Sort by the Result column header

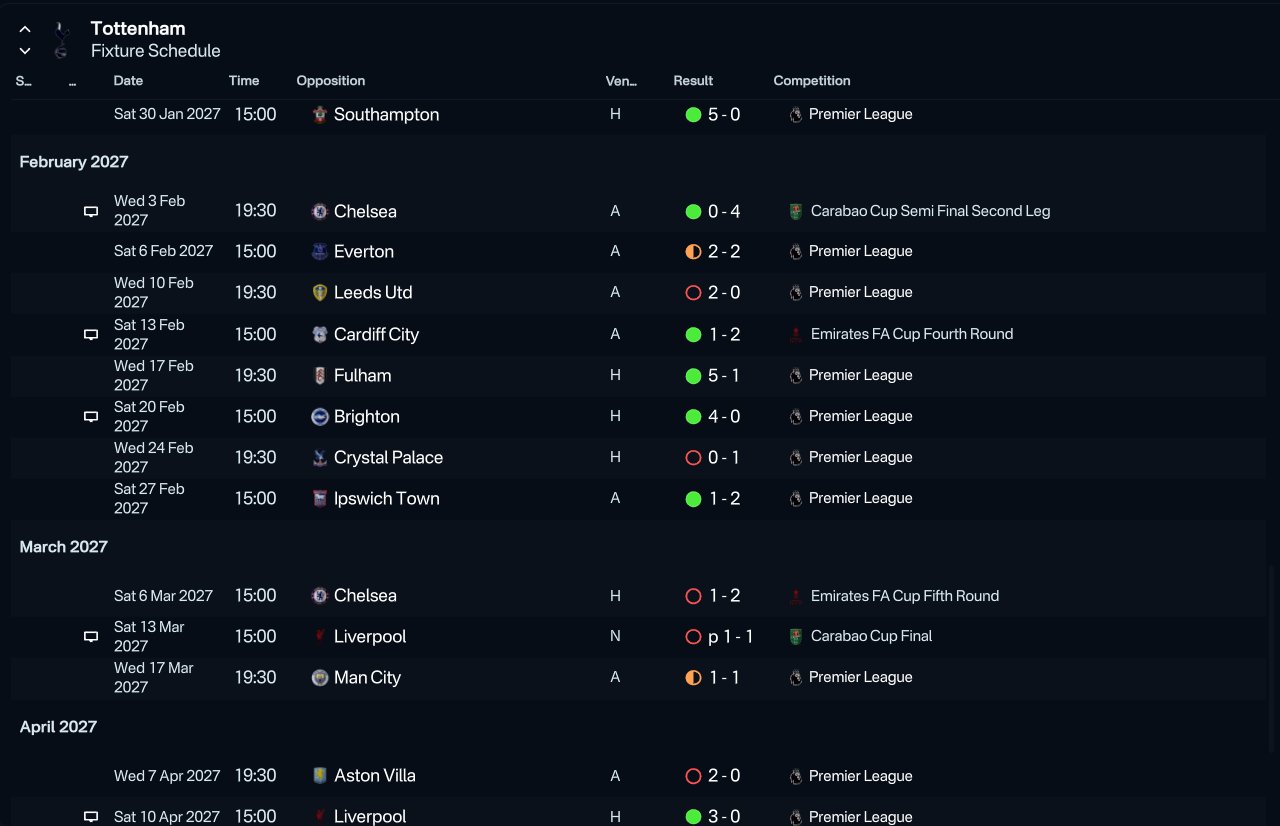click(x=693, y=81)
